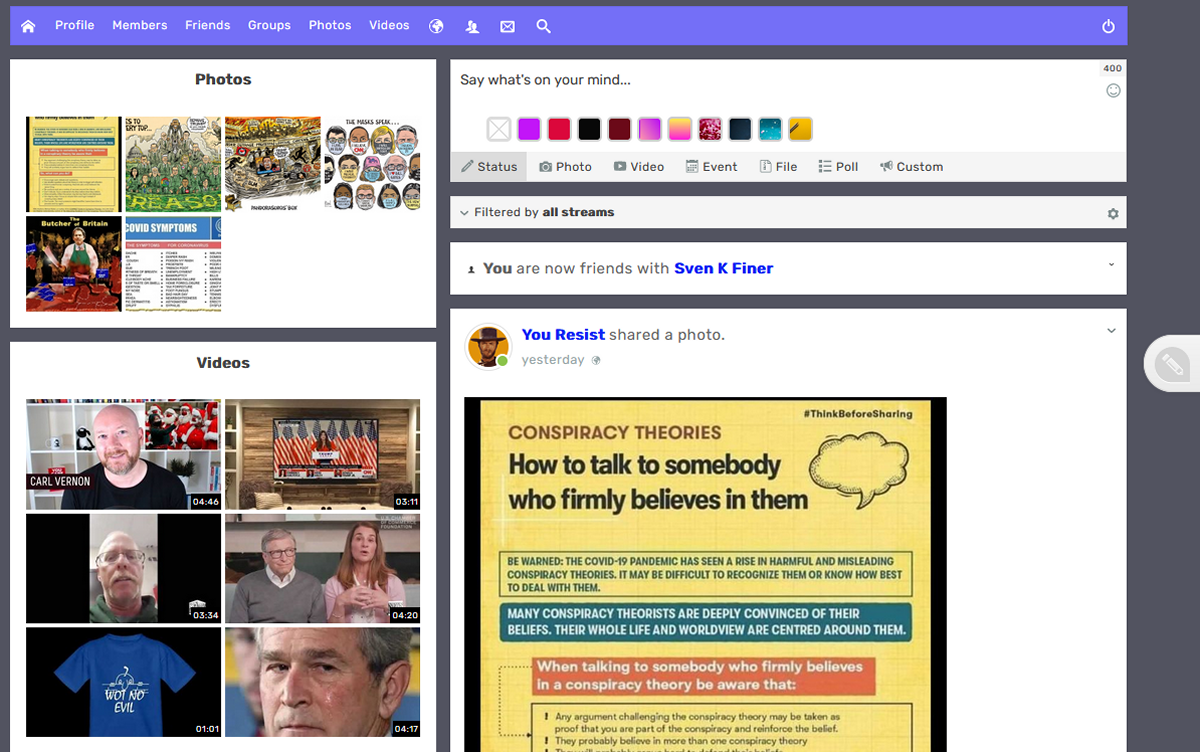This screenshot has width=1200, height=752.
Task: Choose the yellow-to-pink gradient background
Action: 680,129
